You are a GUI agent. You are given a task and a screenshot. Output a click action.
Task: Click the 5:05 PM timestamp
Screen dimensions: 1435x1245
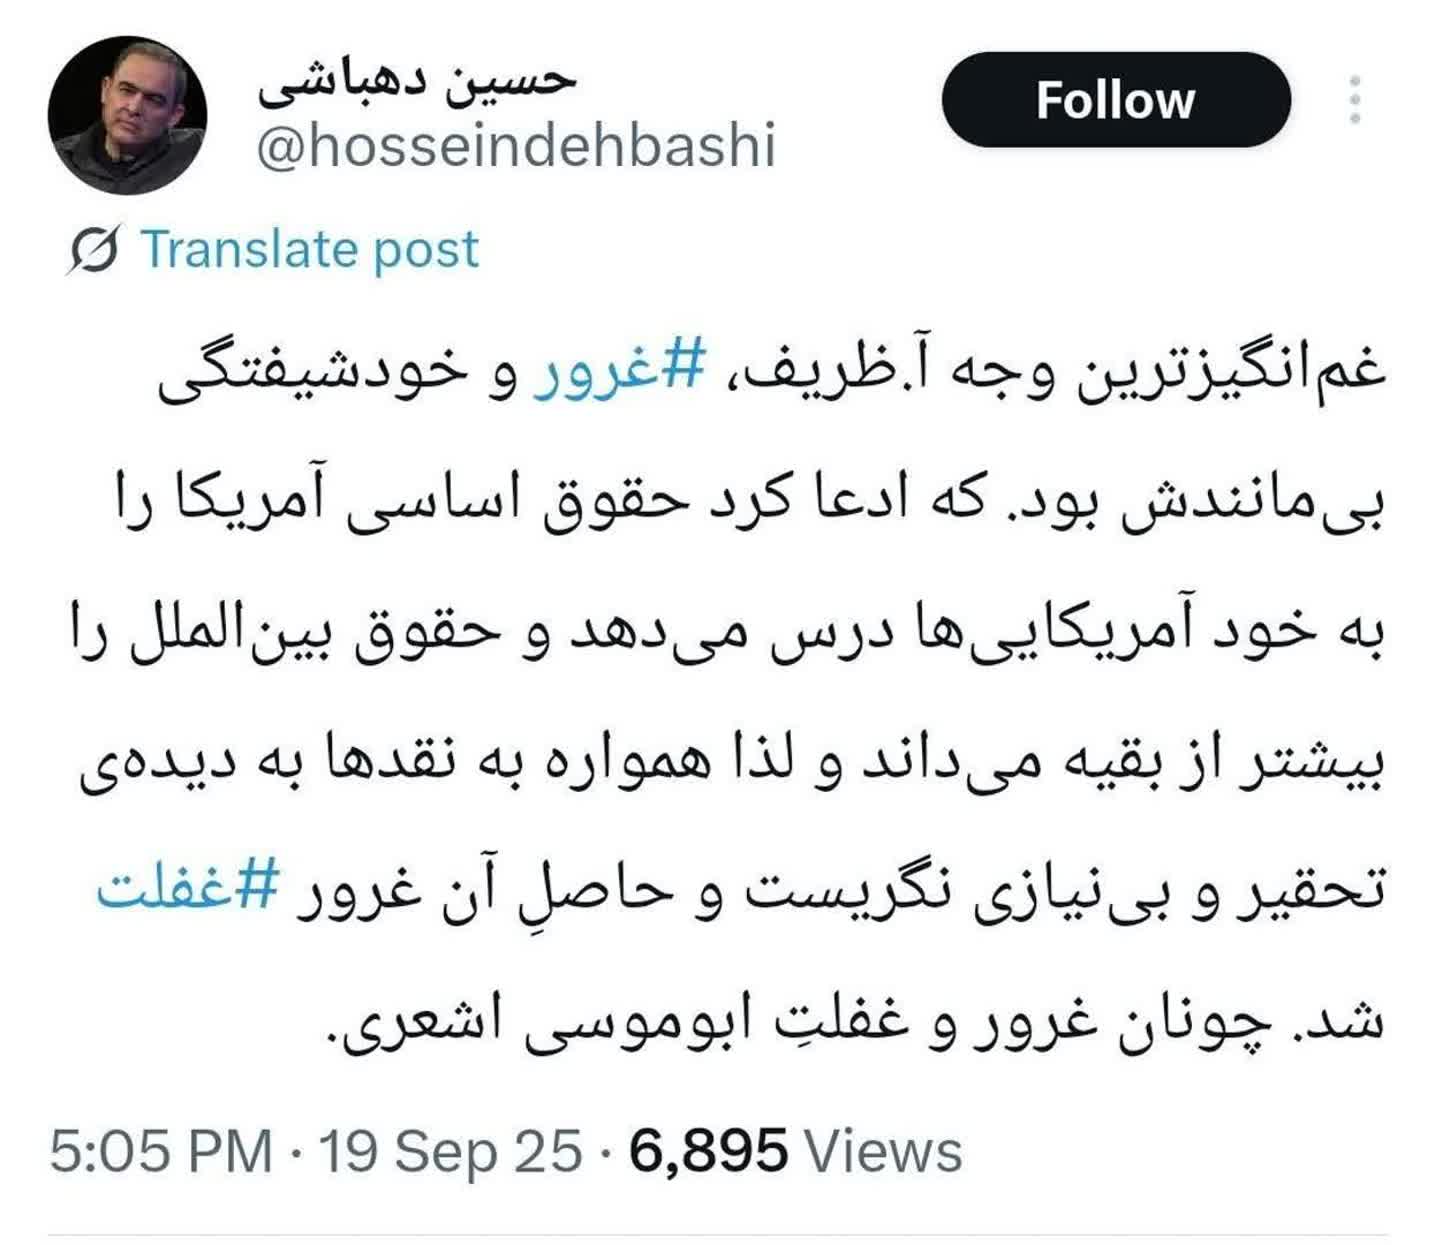click(x=160, y=1150)
